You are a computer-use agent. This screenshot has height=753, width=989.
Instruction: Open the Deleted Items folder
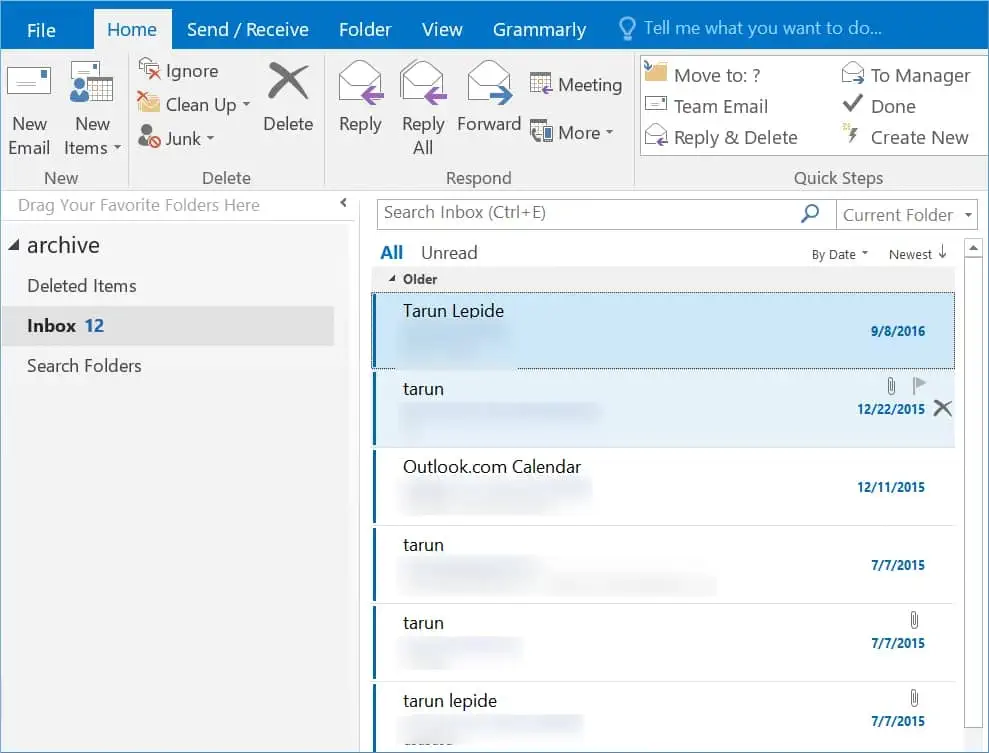(x=81, y=286)
